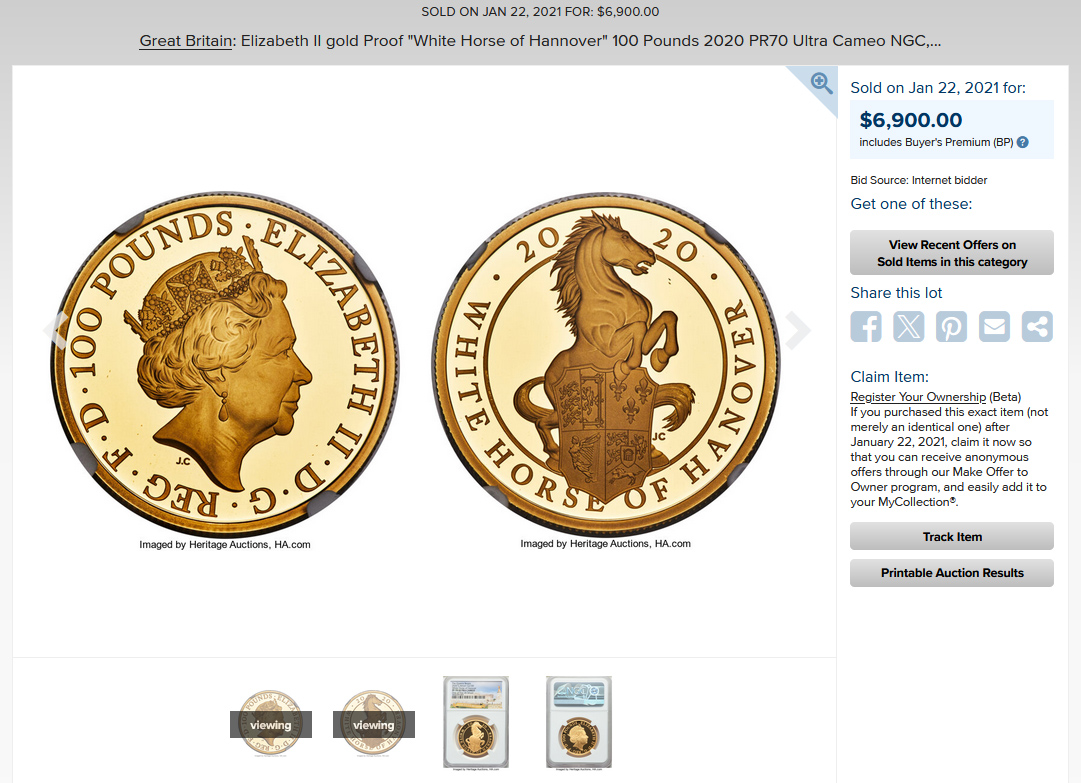Screen dimensions: 1081x783
Task: Select NGC slab back thumbnail
Action: [579, 722]
